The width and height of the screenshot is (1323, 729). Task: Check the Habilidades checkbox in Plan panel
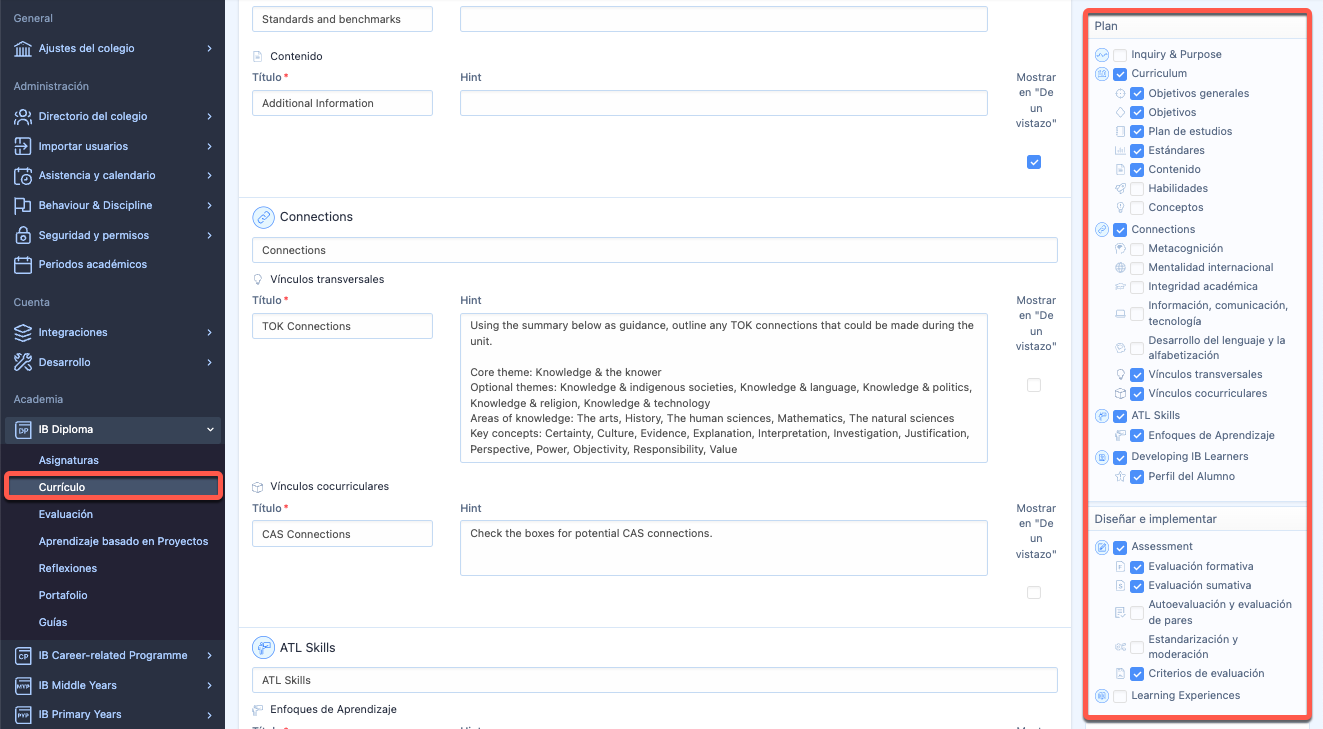tap(1137, 189)
